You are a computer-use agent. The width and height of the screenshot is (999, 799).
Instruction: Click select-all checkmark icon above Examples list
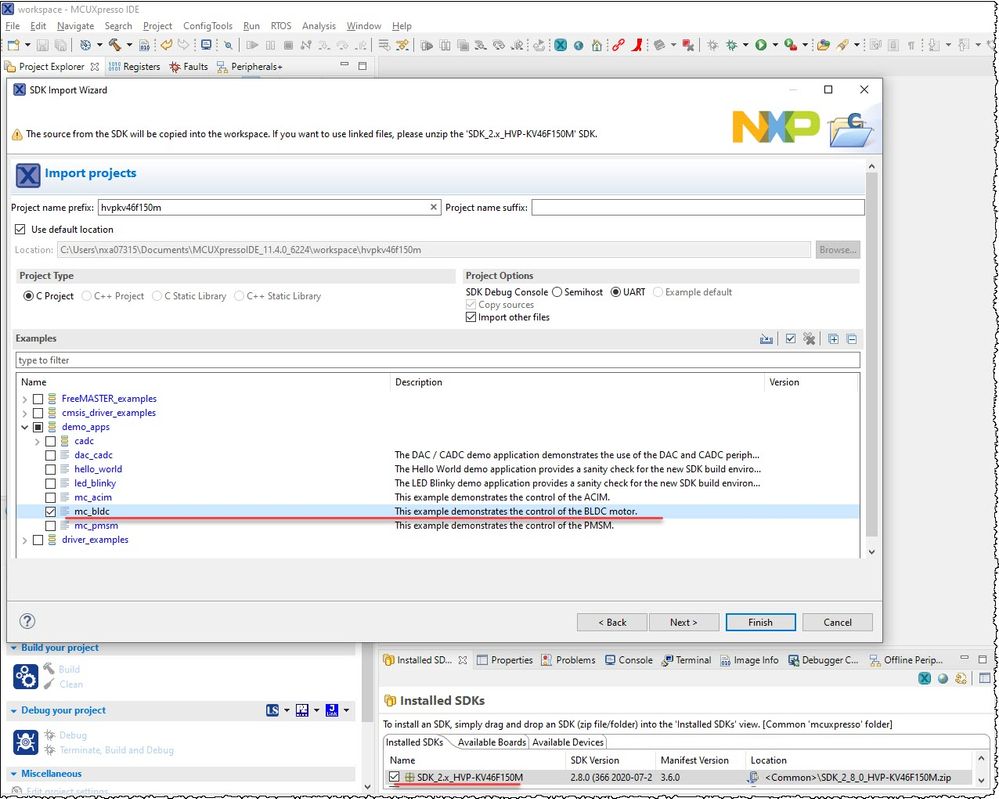coord(791,339)
